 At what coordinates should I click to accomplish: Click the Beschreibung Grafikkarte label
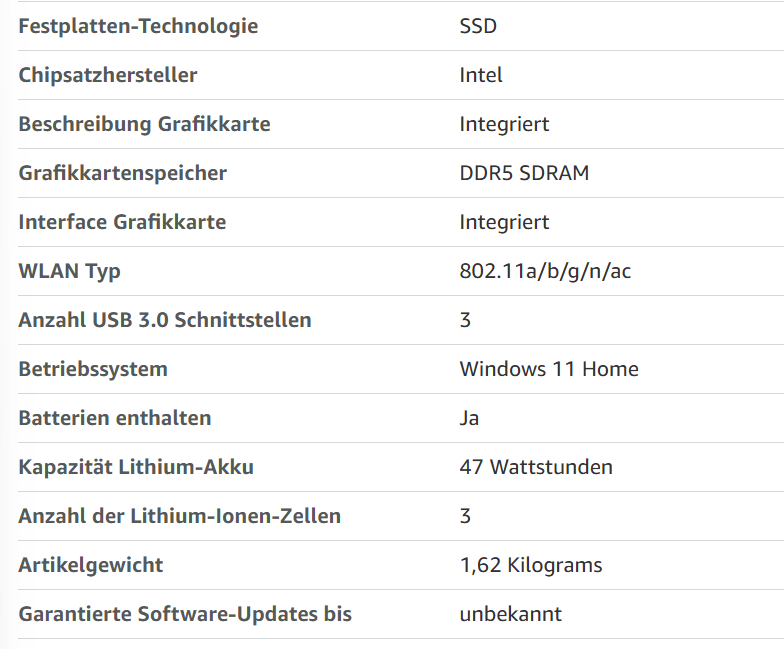pyautogui.click(x=144, y=124)
